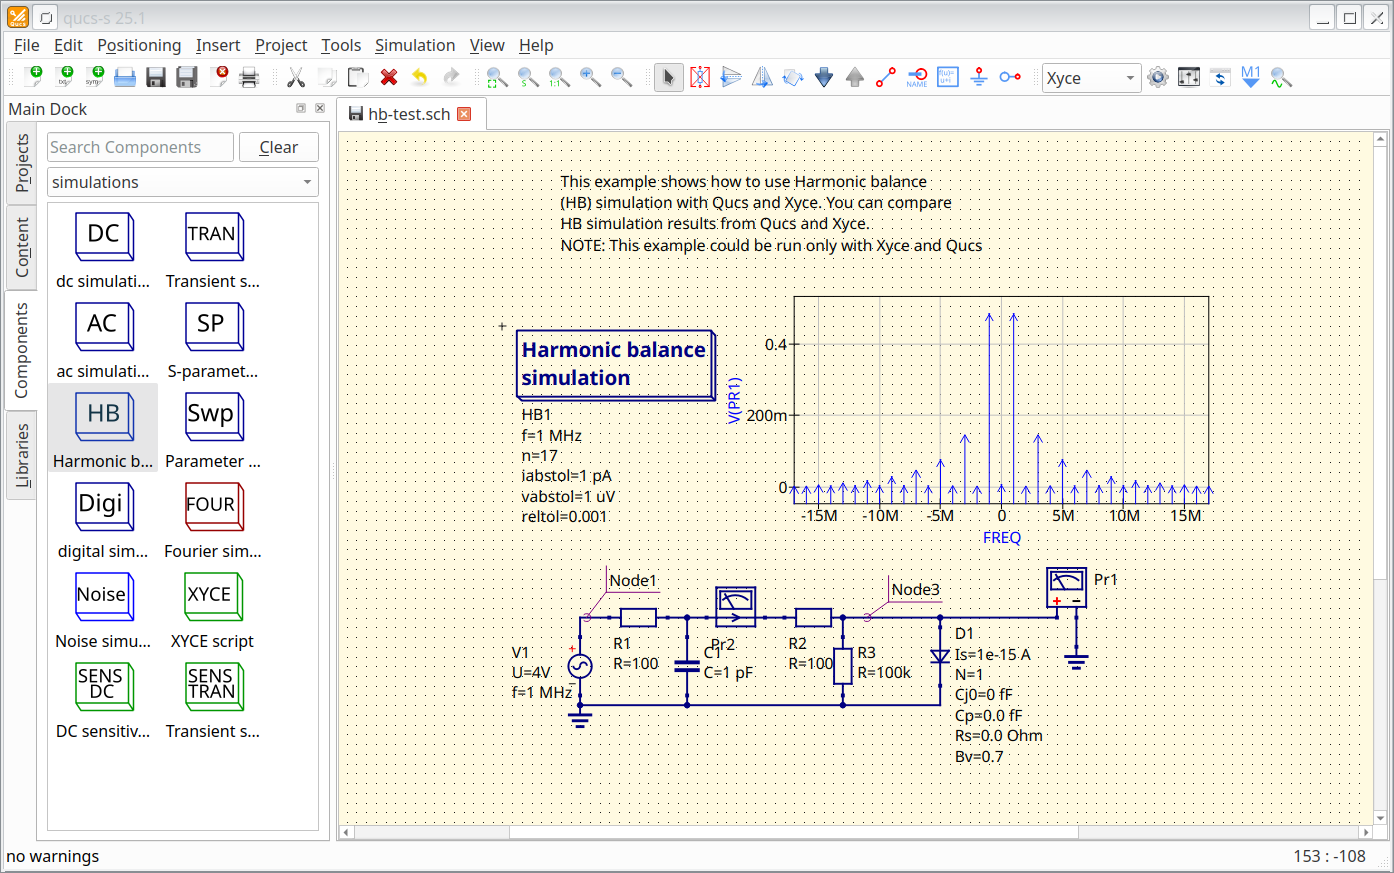The height and width of the screenshot is (873, 1394).
Task: Expand the simulations category combo box
Action: [182, 182]
